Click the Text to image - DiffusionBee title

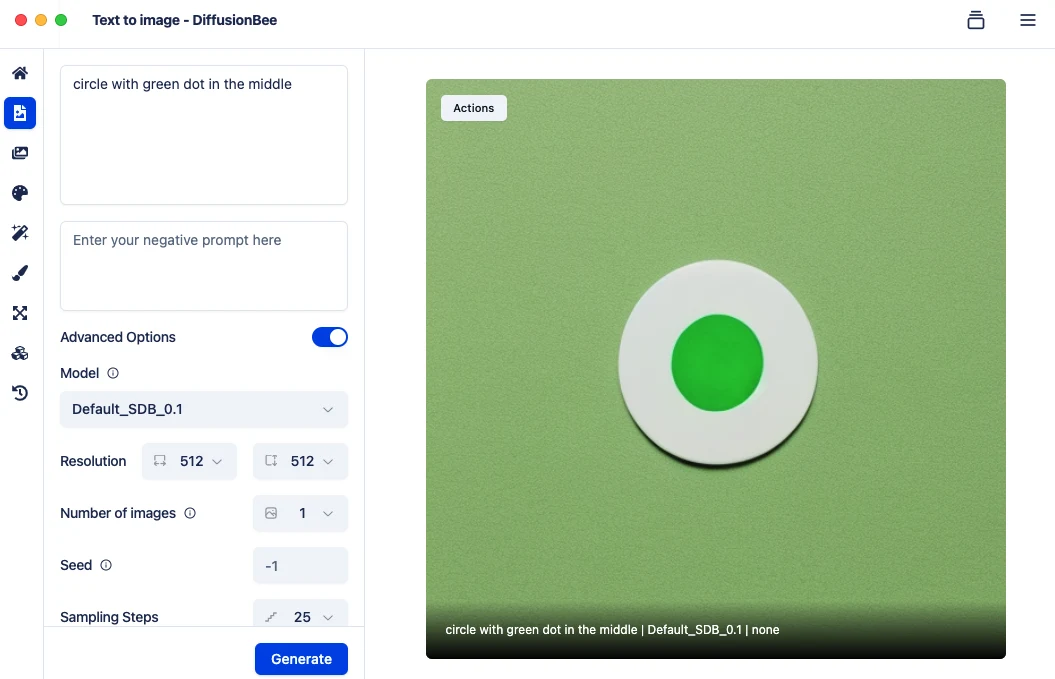(184, 20)
